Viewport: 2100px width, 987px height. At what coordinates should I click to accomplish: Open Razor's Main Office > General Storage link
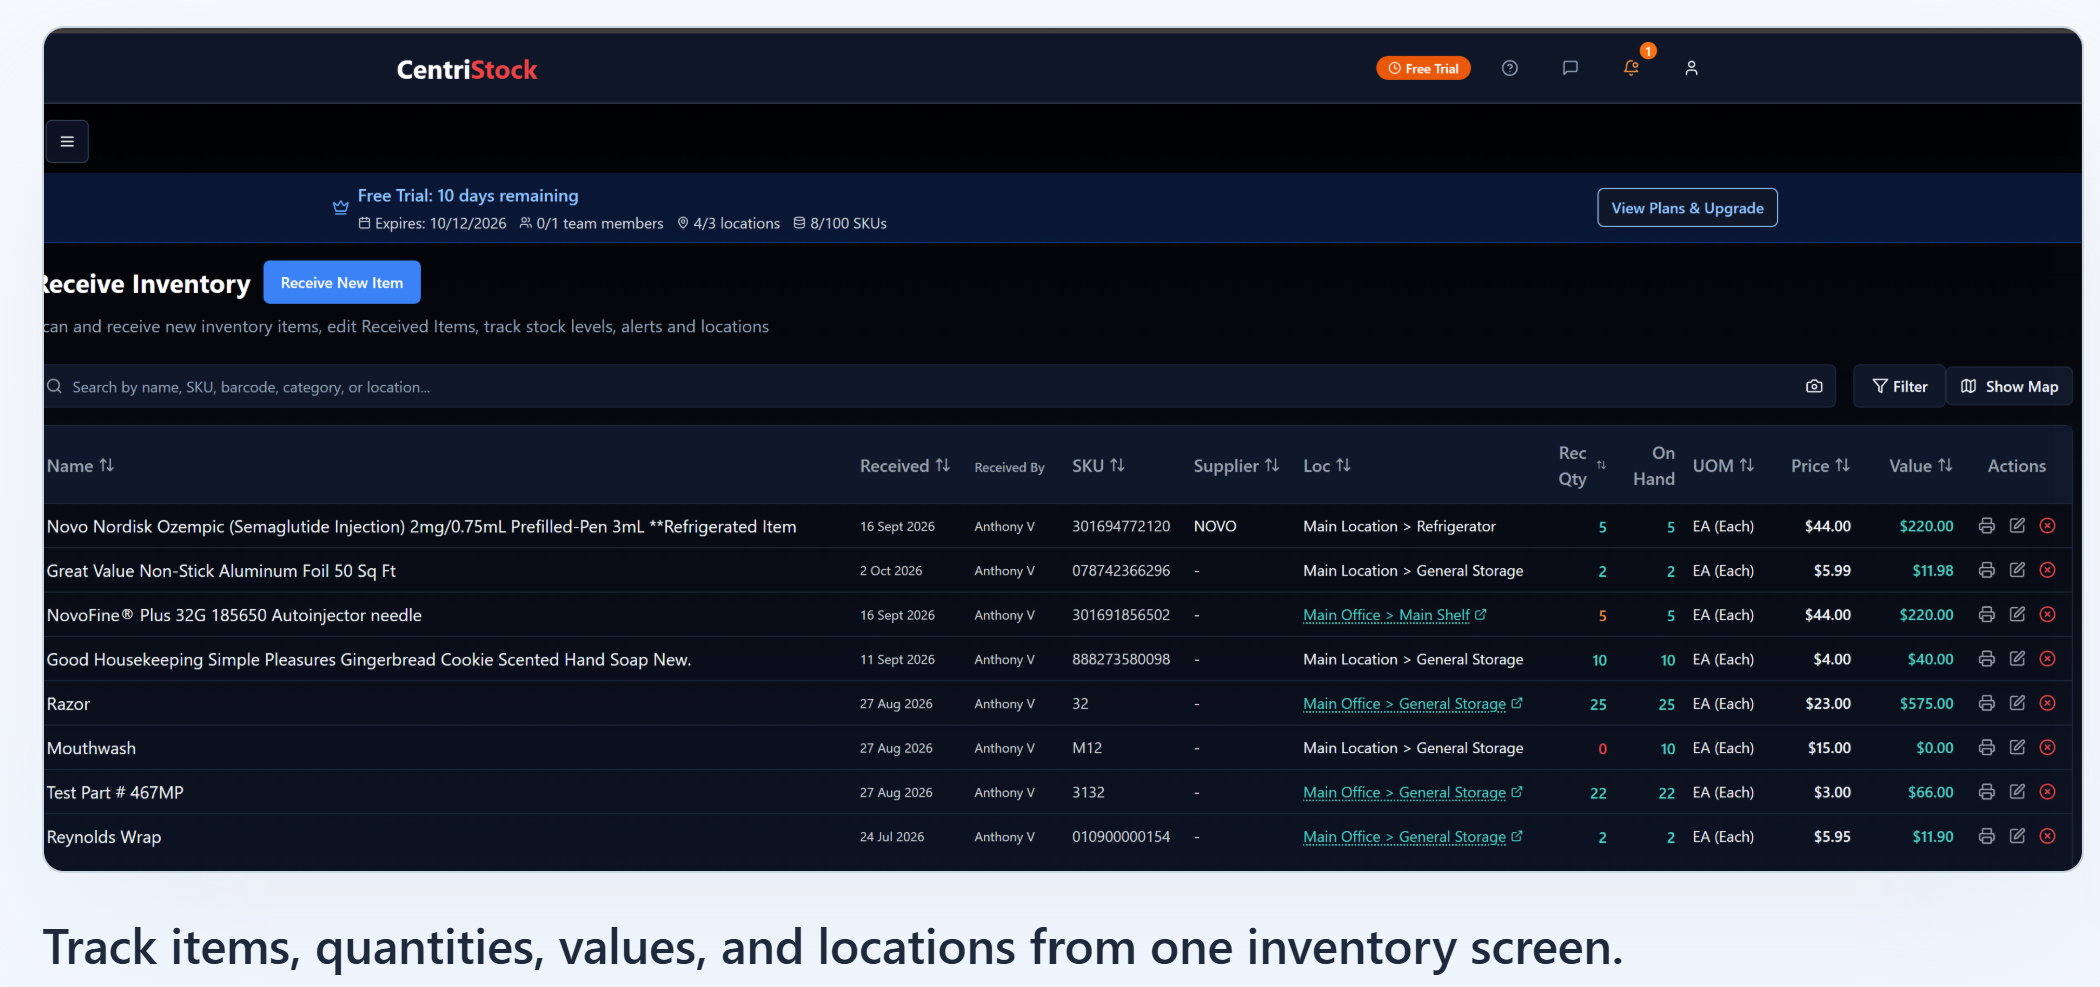(1412, 704)
